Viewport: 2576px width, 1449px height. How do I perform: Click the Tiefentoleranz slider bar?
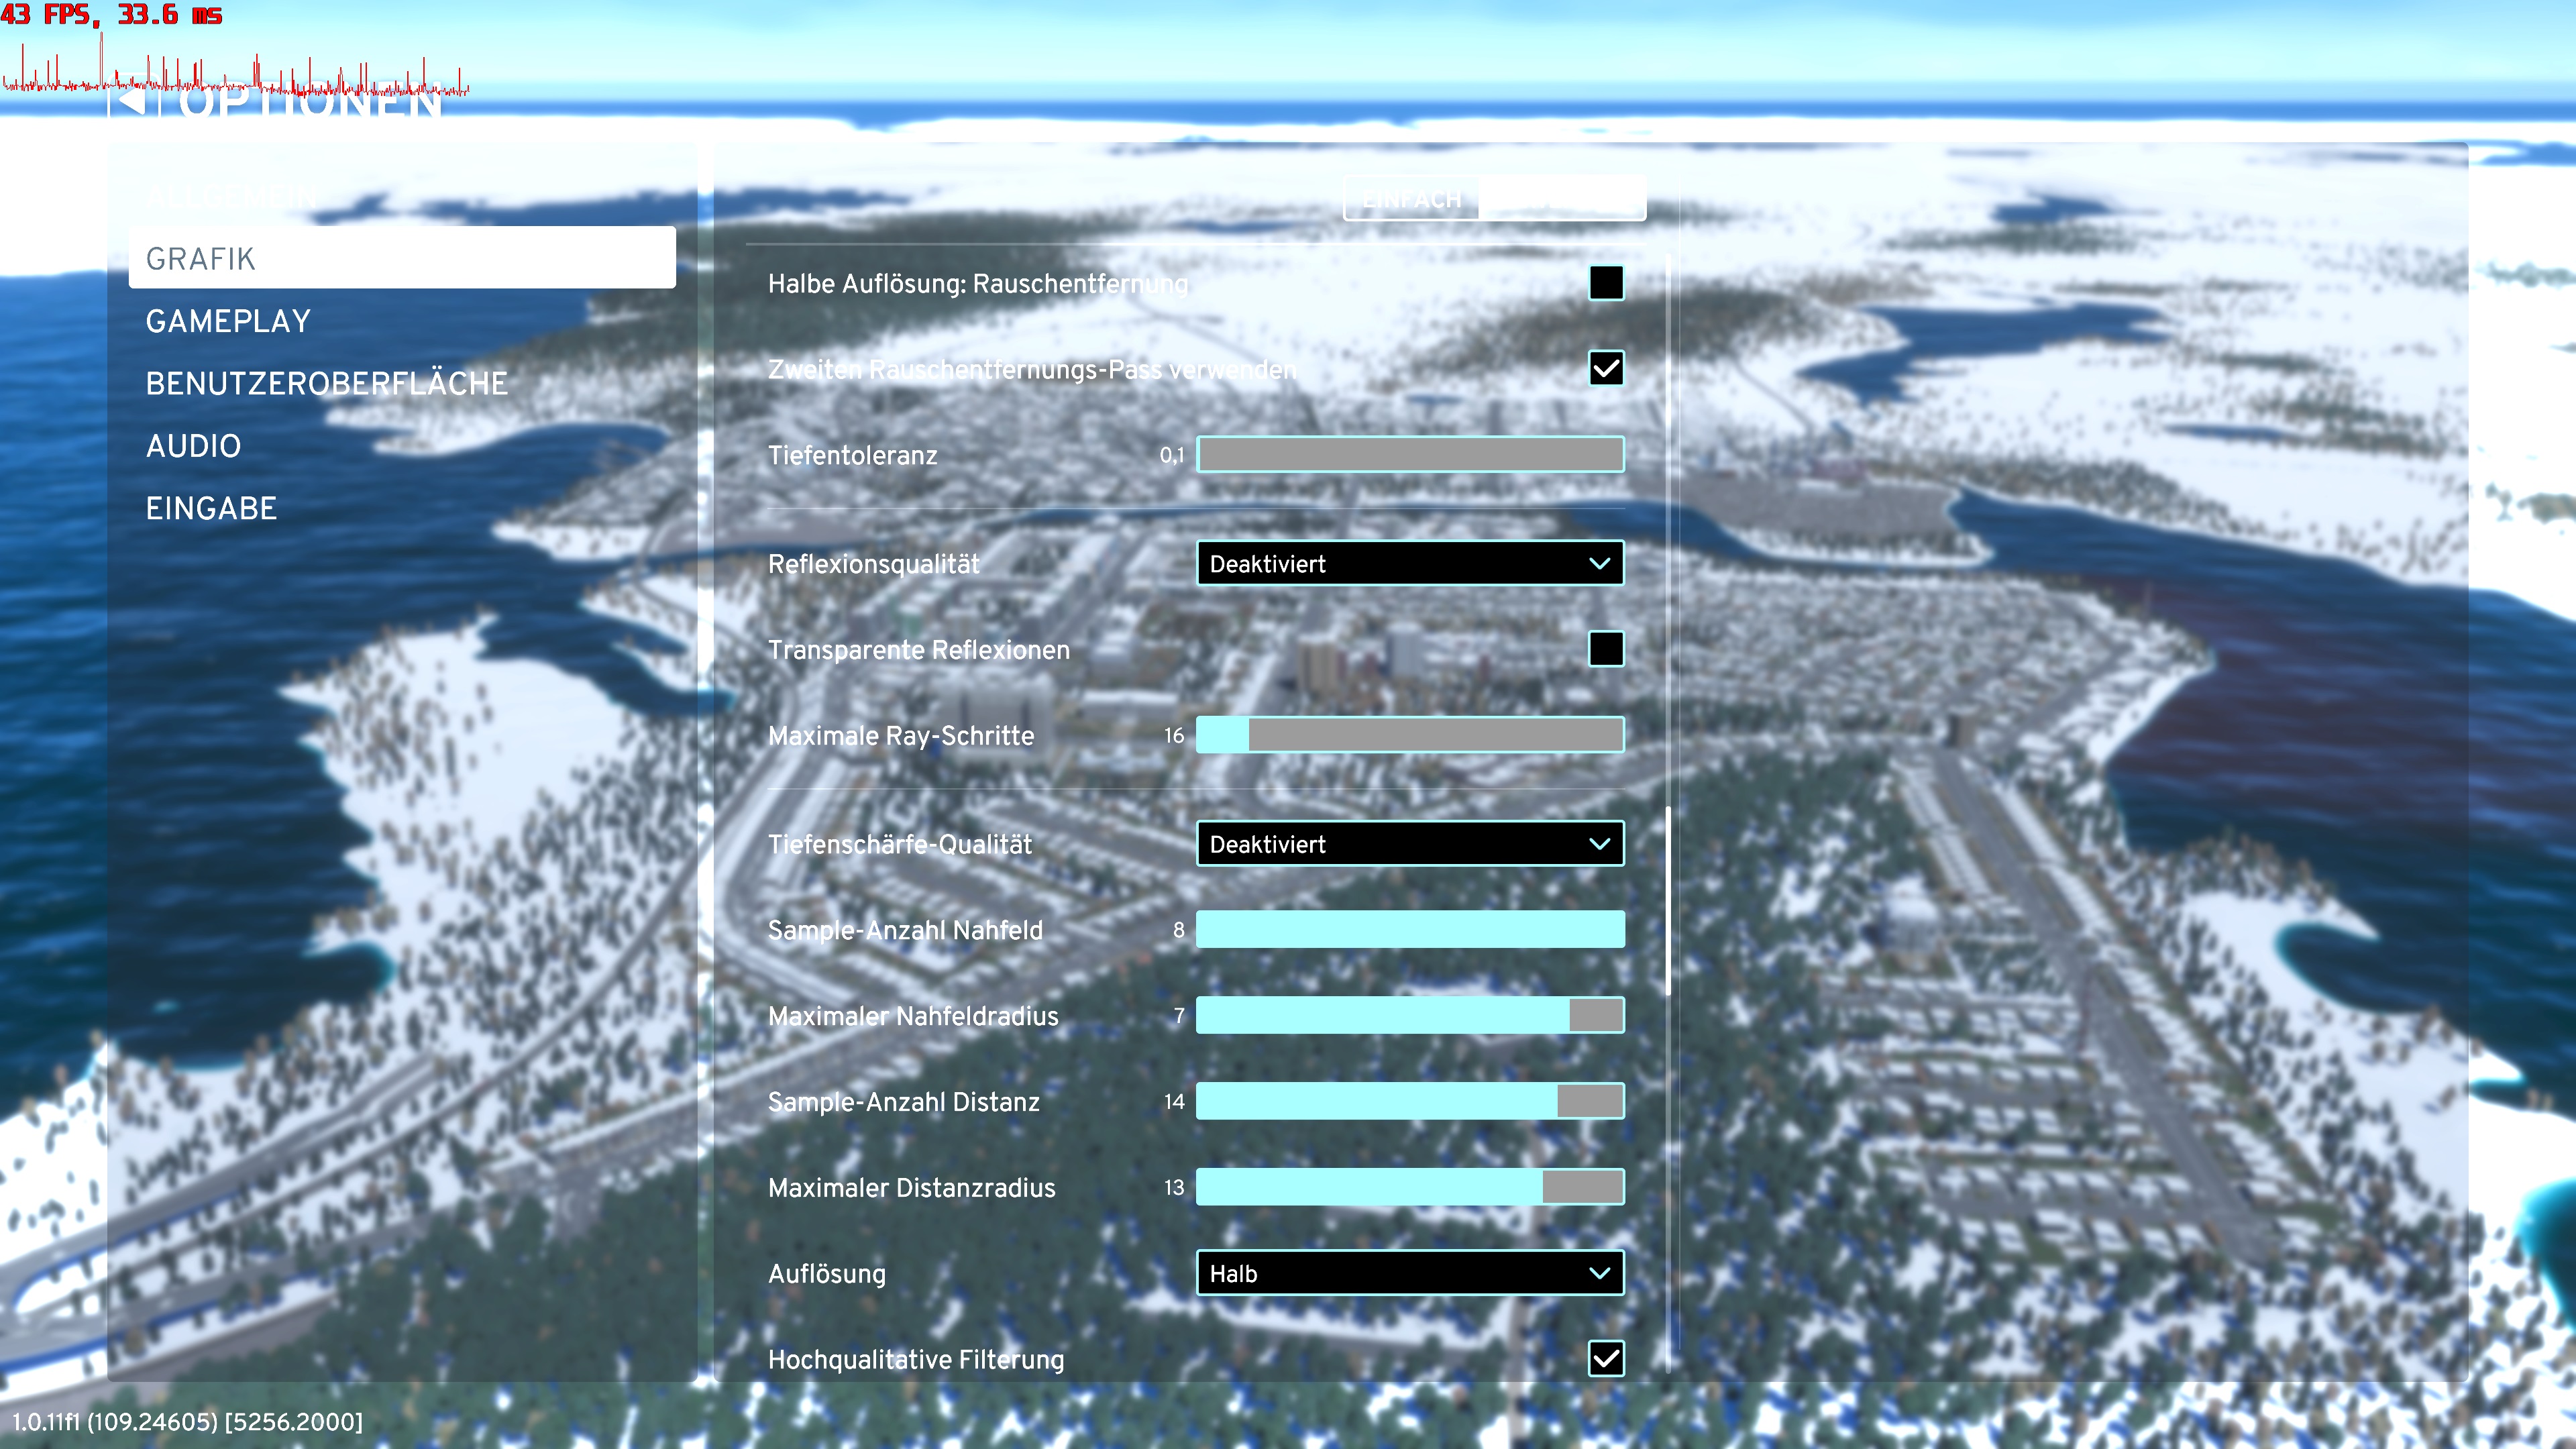coord(1409,455)
